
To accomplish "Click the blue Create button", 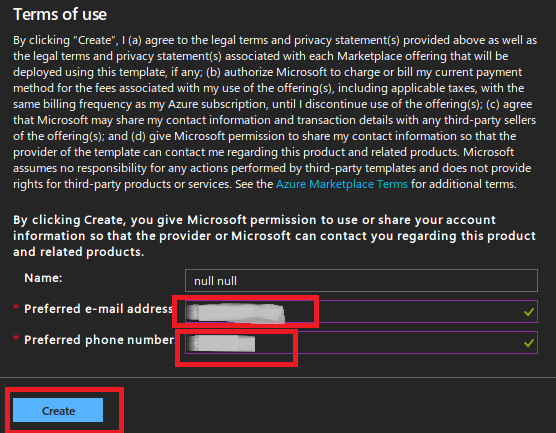I will click(x=58, y=410).
